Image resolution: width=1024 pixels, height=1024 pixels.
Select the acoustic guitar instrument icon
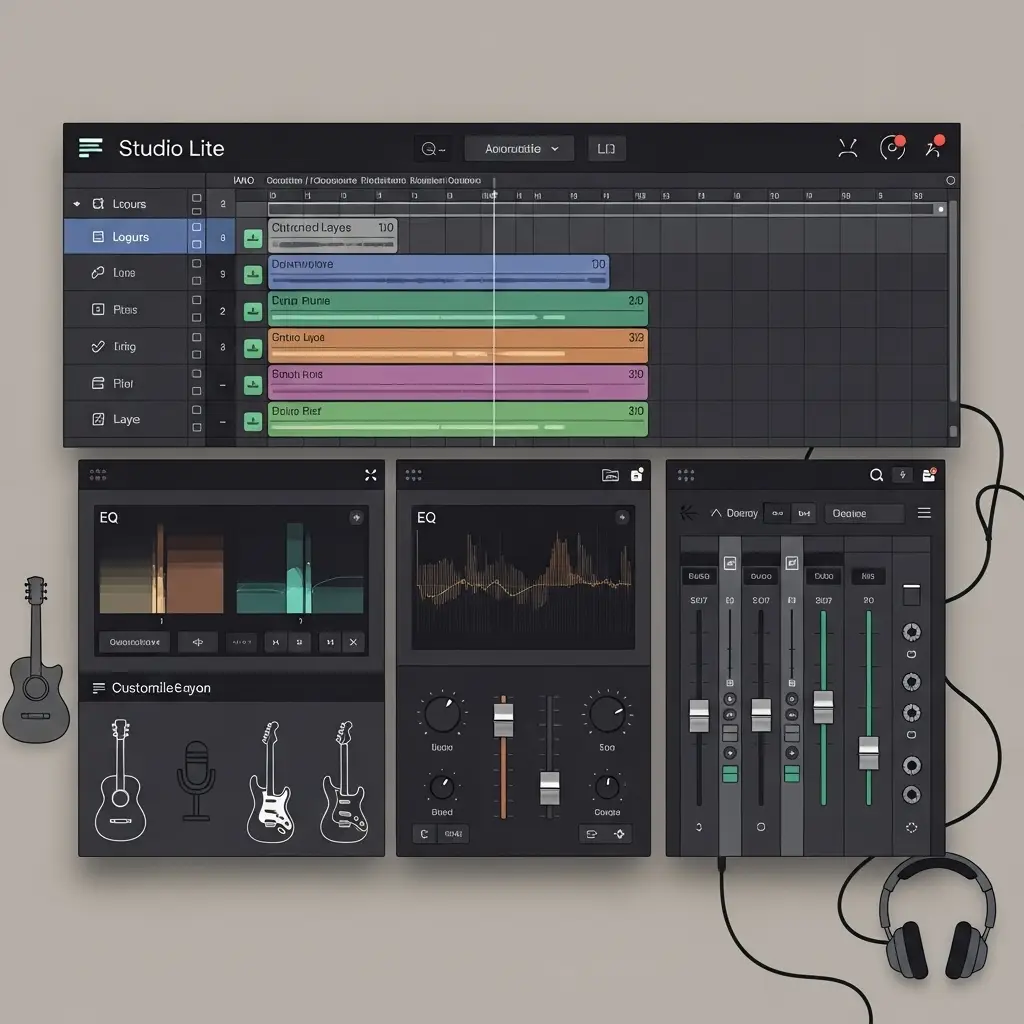119,780
